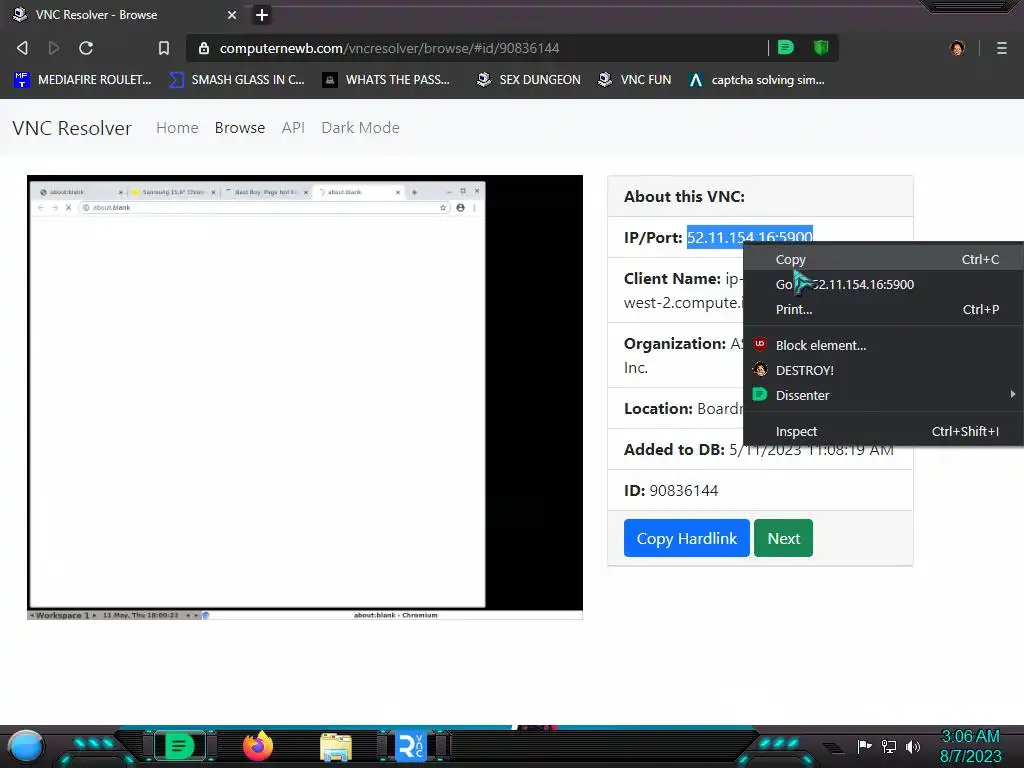
Task: Choose Copy from the context menu
Action: tap(883, 259)
